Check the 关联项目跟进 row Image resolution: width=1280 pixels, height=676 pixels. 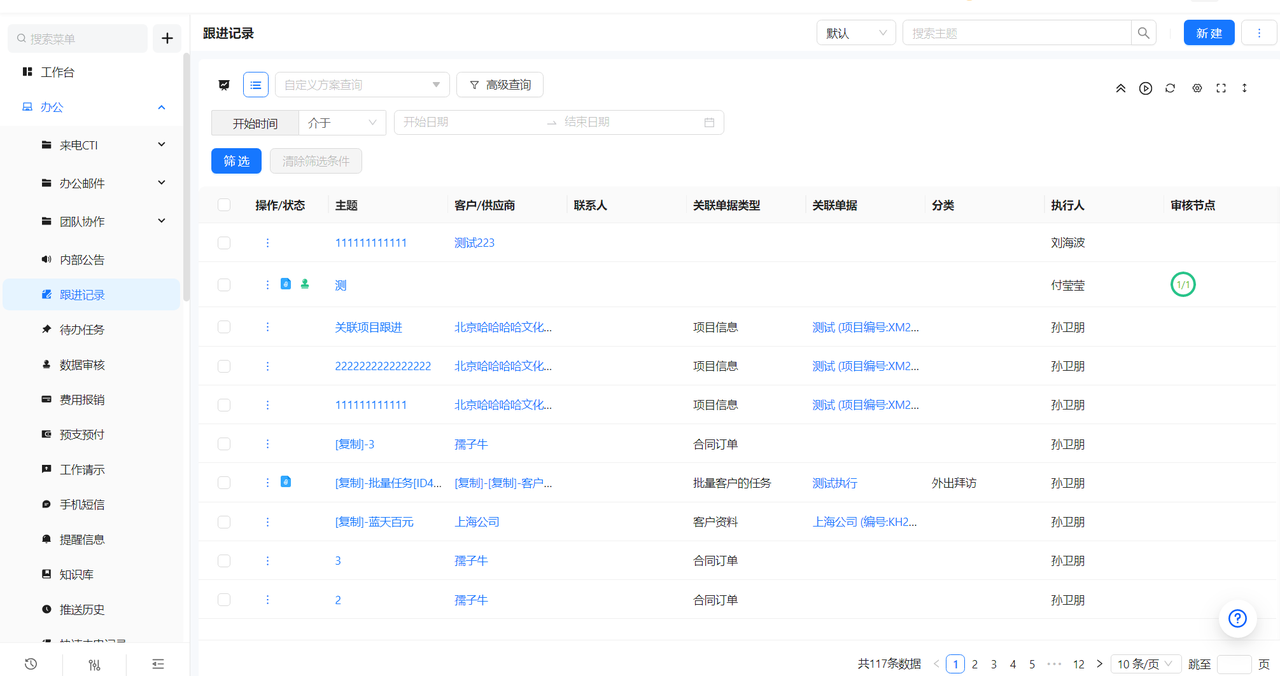coord(224,327)
